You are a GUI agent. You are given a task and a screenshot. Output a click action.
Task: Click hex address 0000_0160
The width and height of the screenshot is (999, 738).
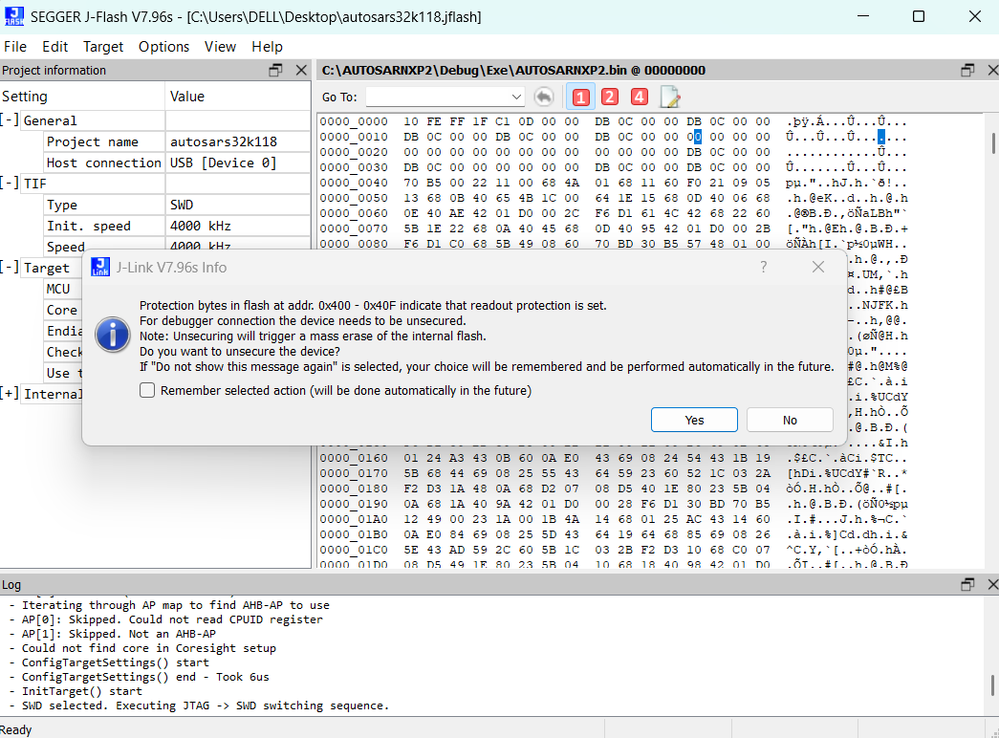click(354, 458)
